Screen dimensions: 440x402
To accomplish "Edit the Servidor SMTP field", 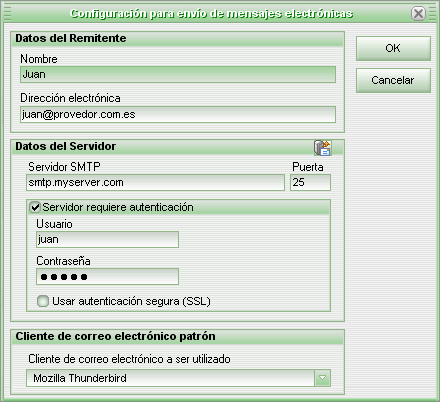I will click(x=155, y=182).
